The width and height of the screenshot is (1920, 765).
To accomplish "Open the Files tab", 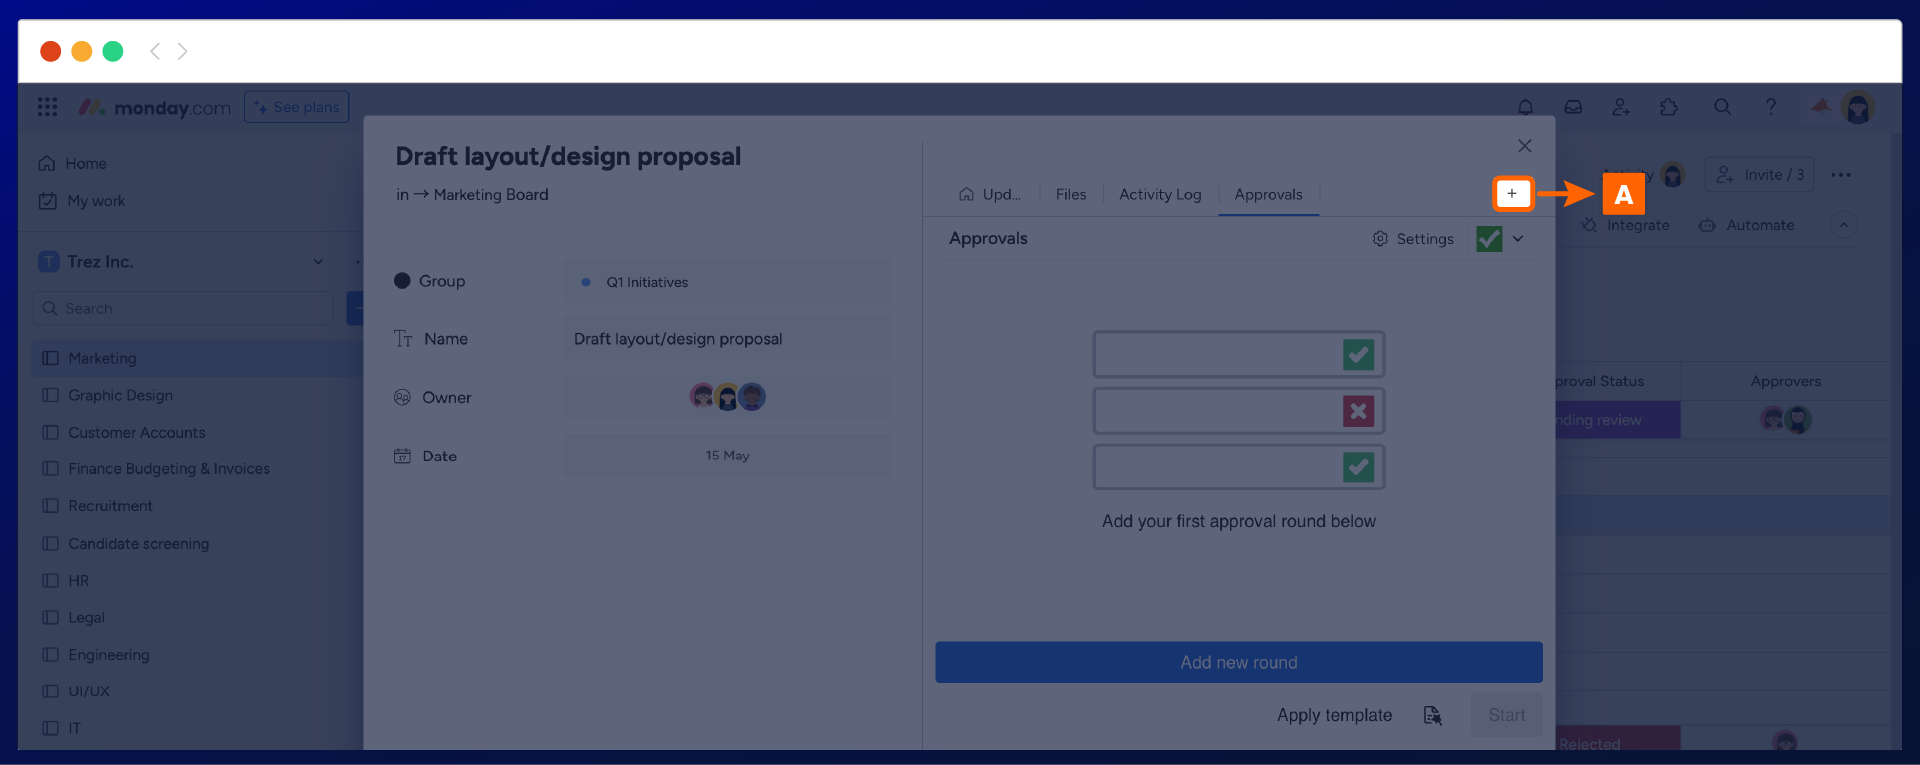I will [x=1070, y=195].
